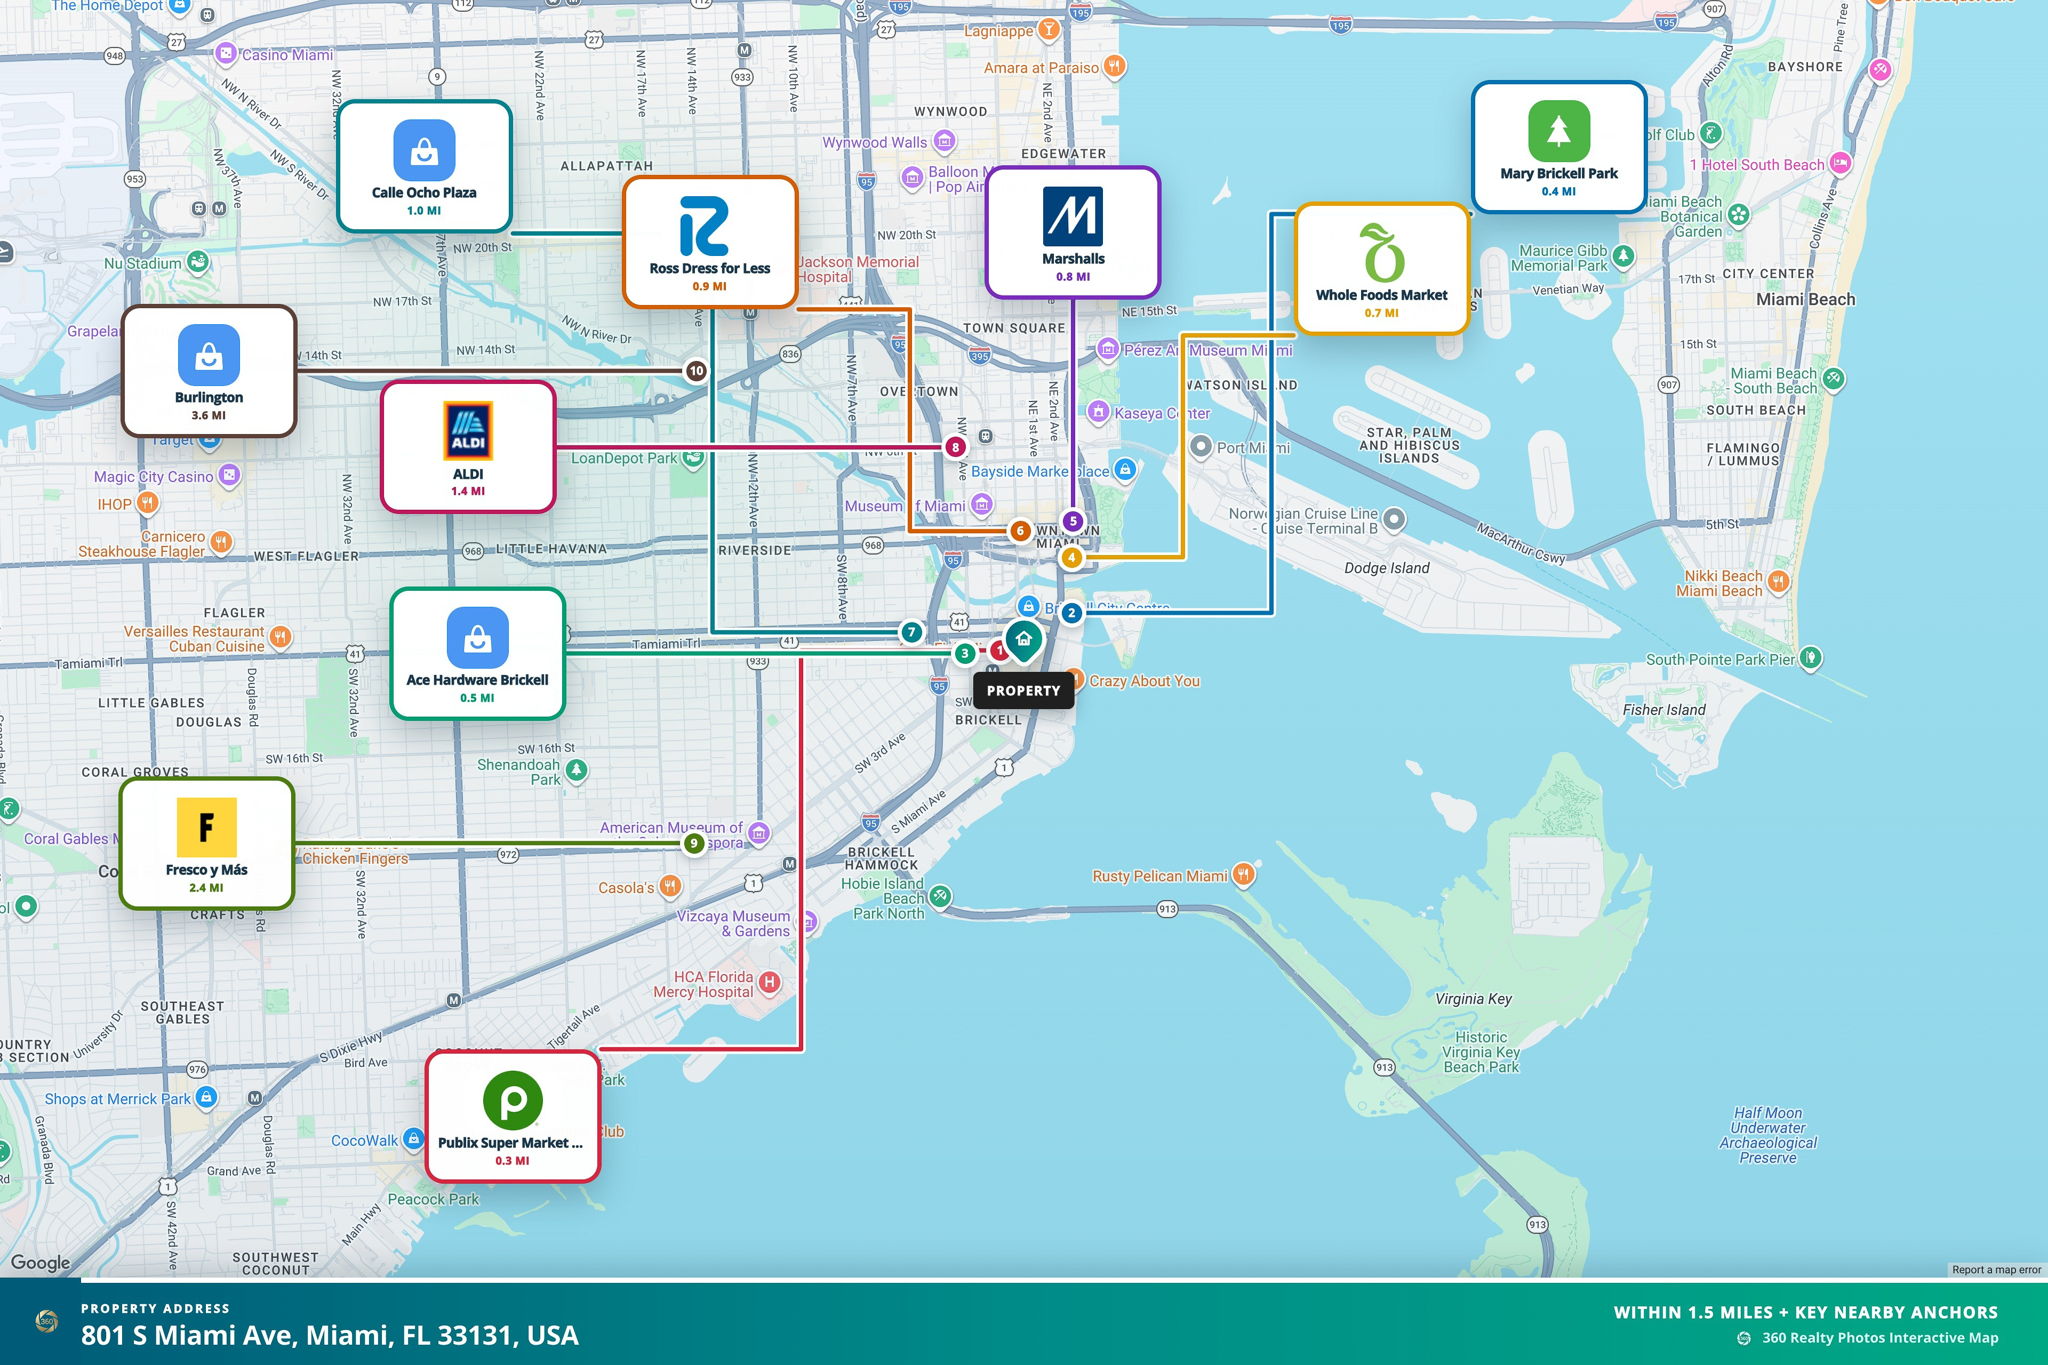Click numbered marker 10 on the map
This screenshot has height=1365, width=2048.
[696, 371]
